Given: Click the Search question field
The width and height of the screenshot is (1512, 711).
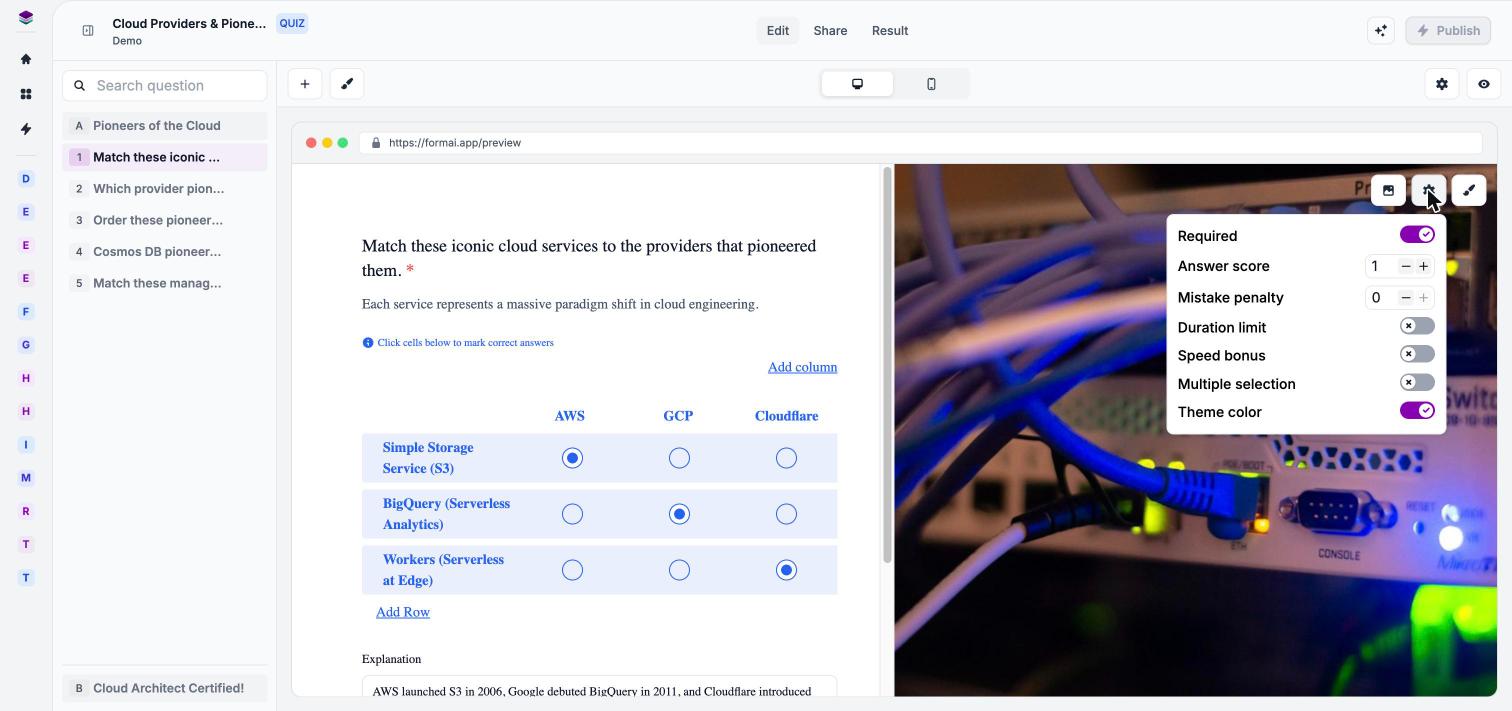Looking at the screenshot, I should (165, 86).
